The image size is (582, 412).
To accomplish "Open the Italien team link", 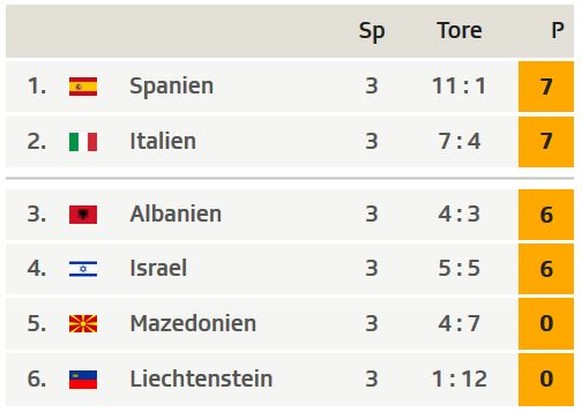I will [x=163, y=141].
